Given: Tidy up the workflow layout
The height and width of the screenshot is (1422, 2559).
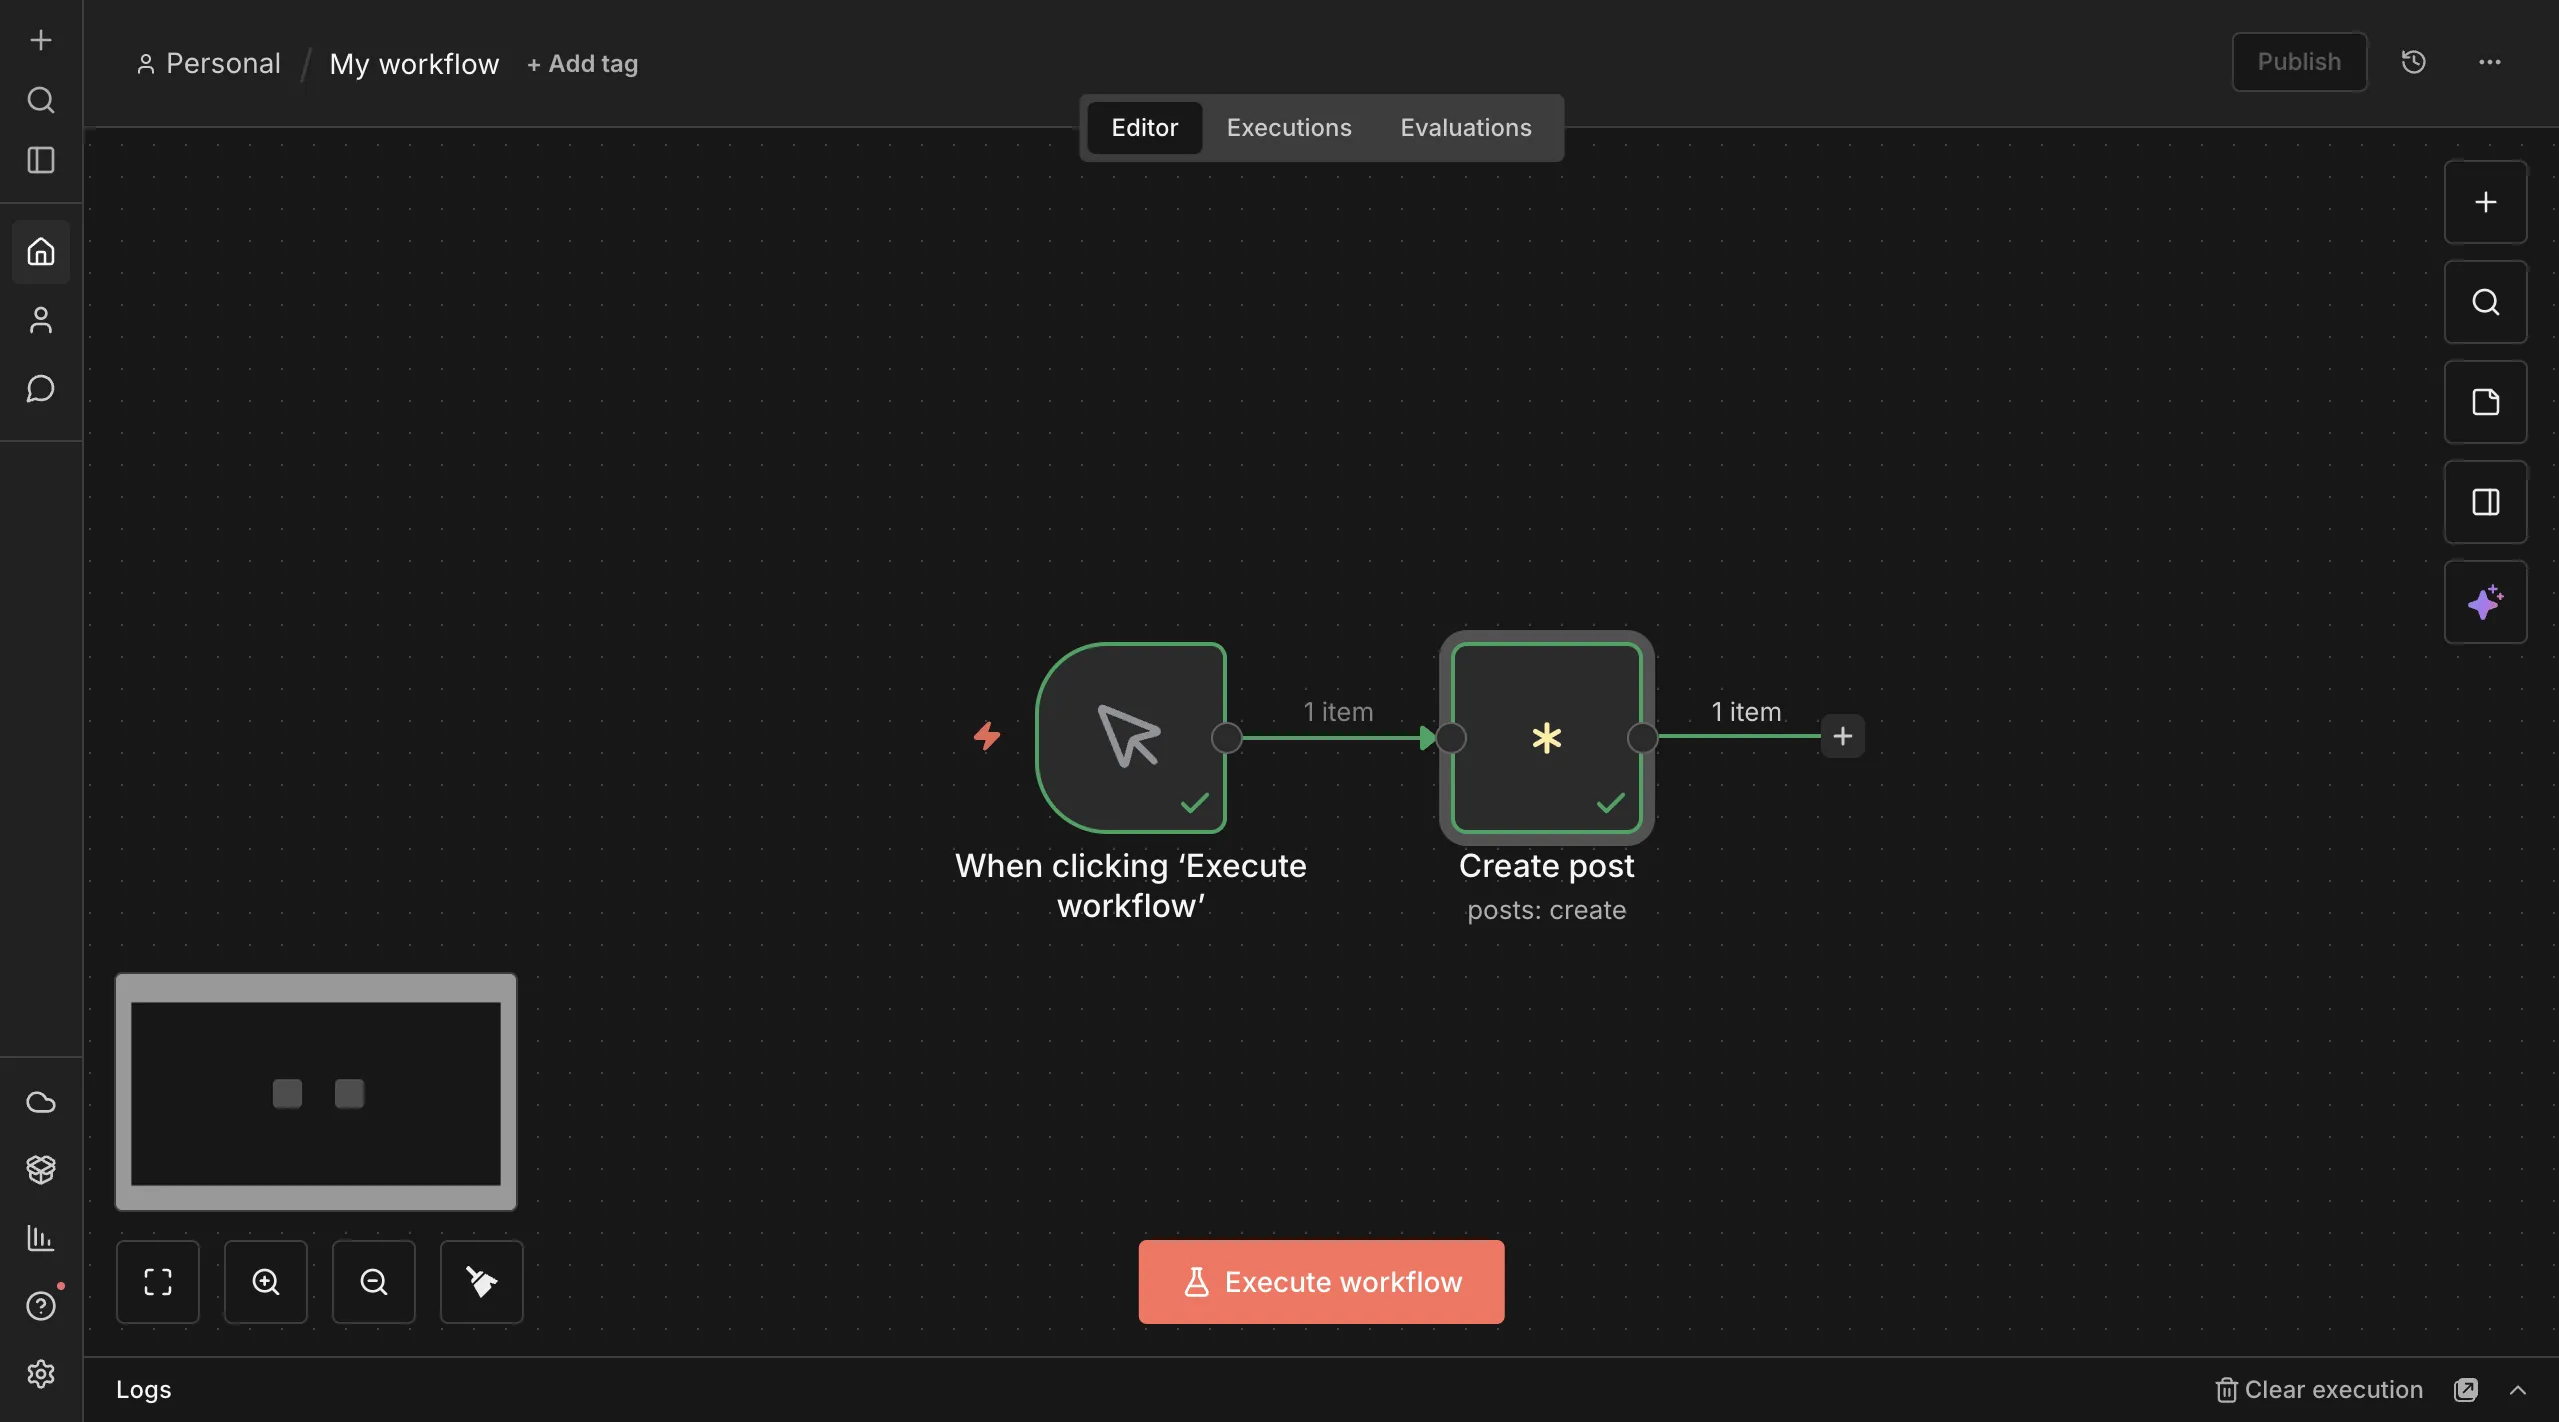Looking at the screenshot, I should [480, 1281].
